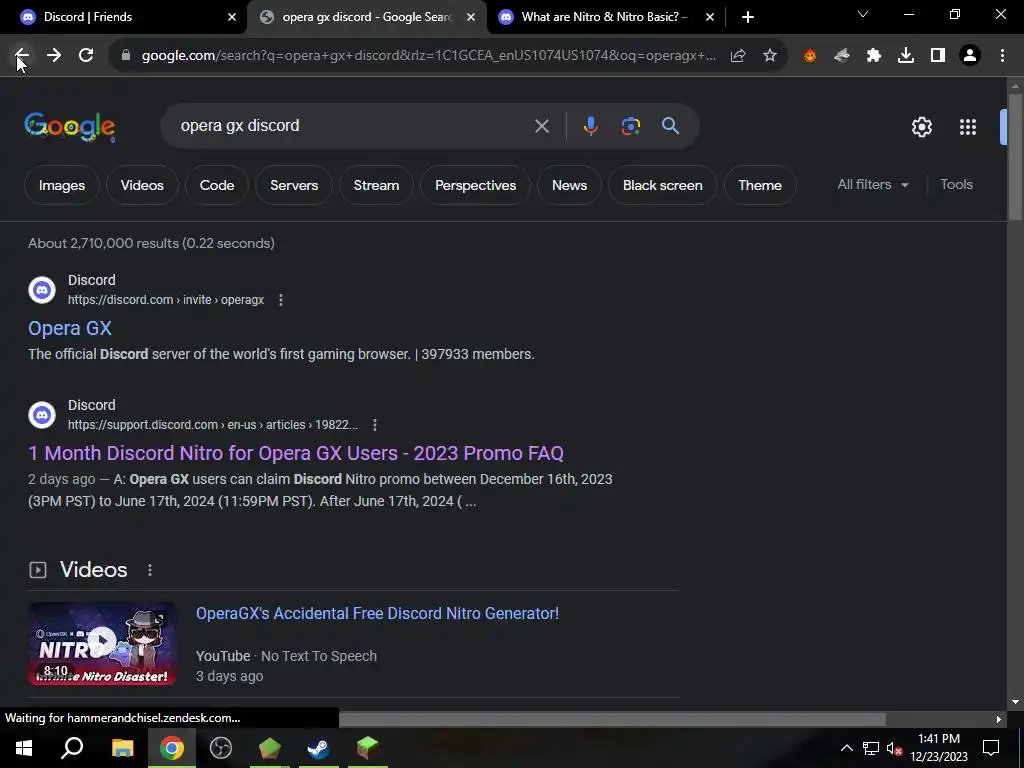Click the share page icon in address bar
The width and height of the screenshot is (1024, 768).
(x=738, y=56)
